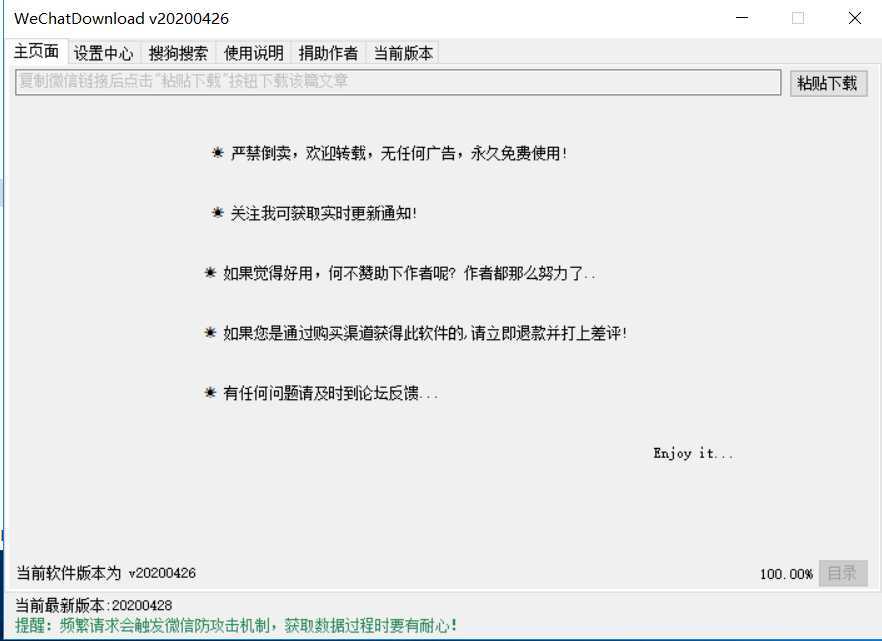Click the Enjoy it... text

point(693,453)
